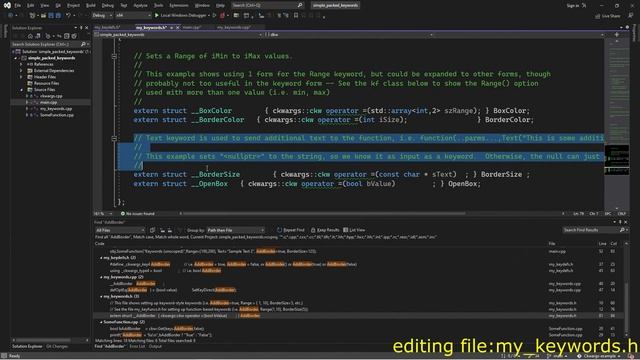Collapse the simple_packed_keywords project node
640x360 pixels.
coord(16,58)
